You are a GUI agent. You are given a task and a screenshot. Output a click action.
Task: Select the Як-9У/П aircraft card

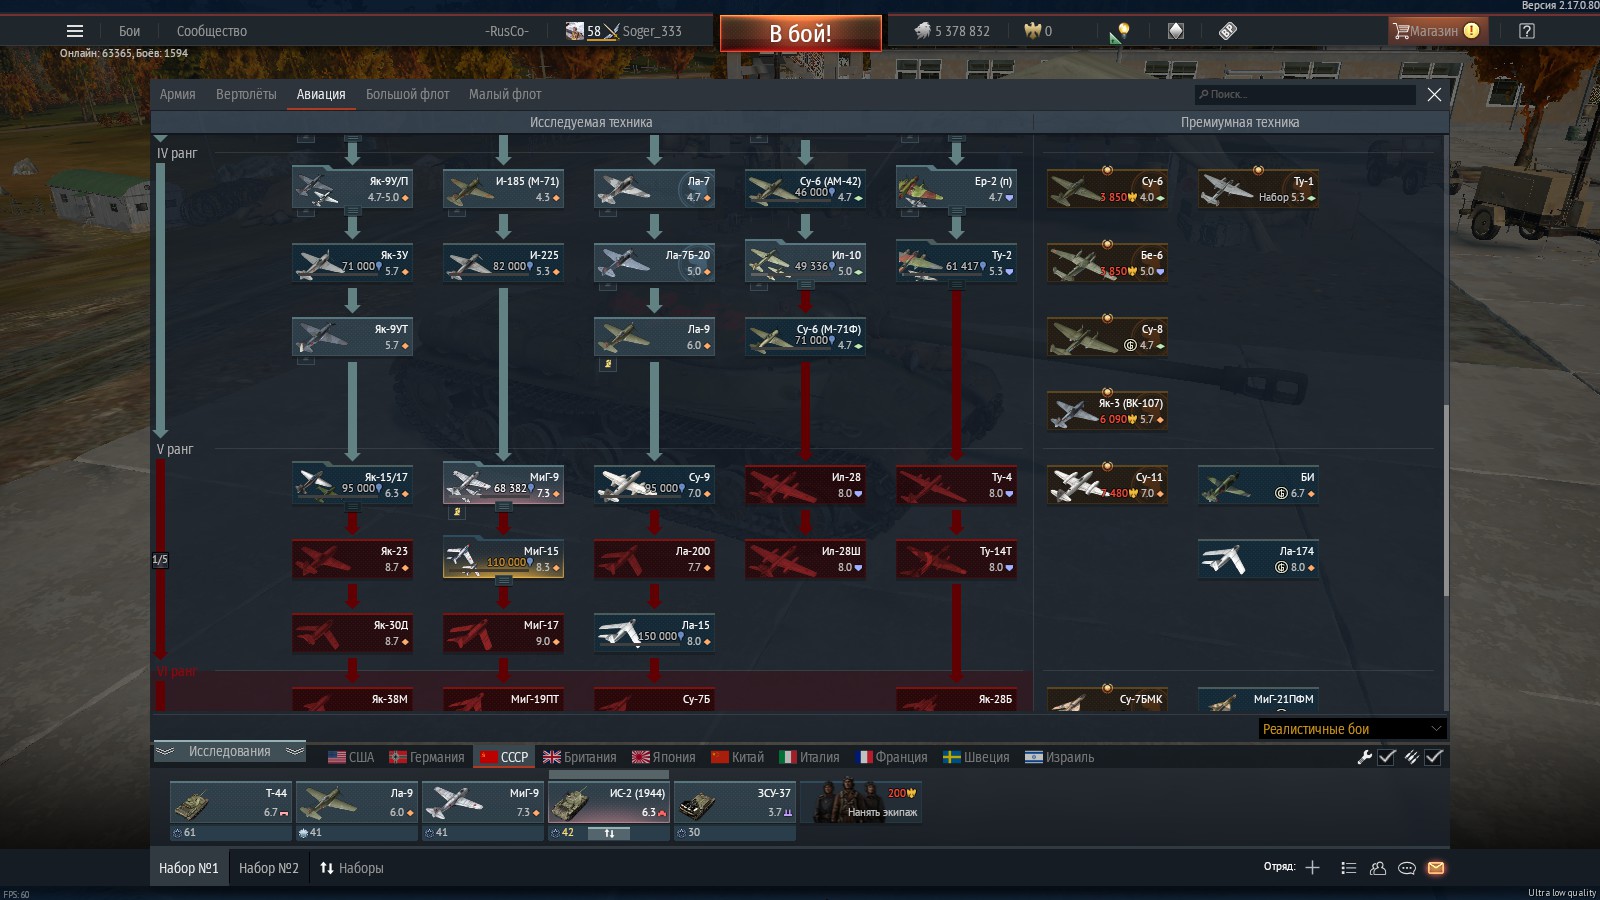click(x=352, y=188)
